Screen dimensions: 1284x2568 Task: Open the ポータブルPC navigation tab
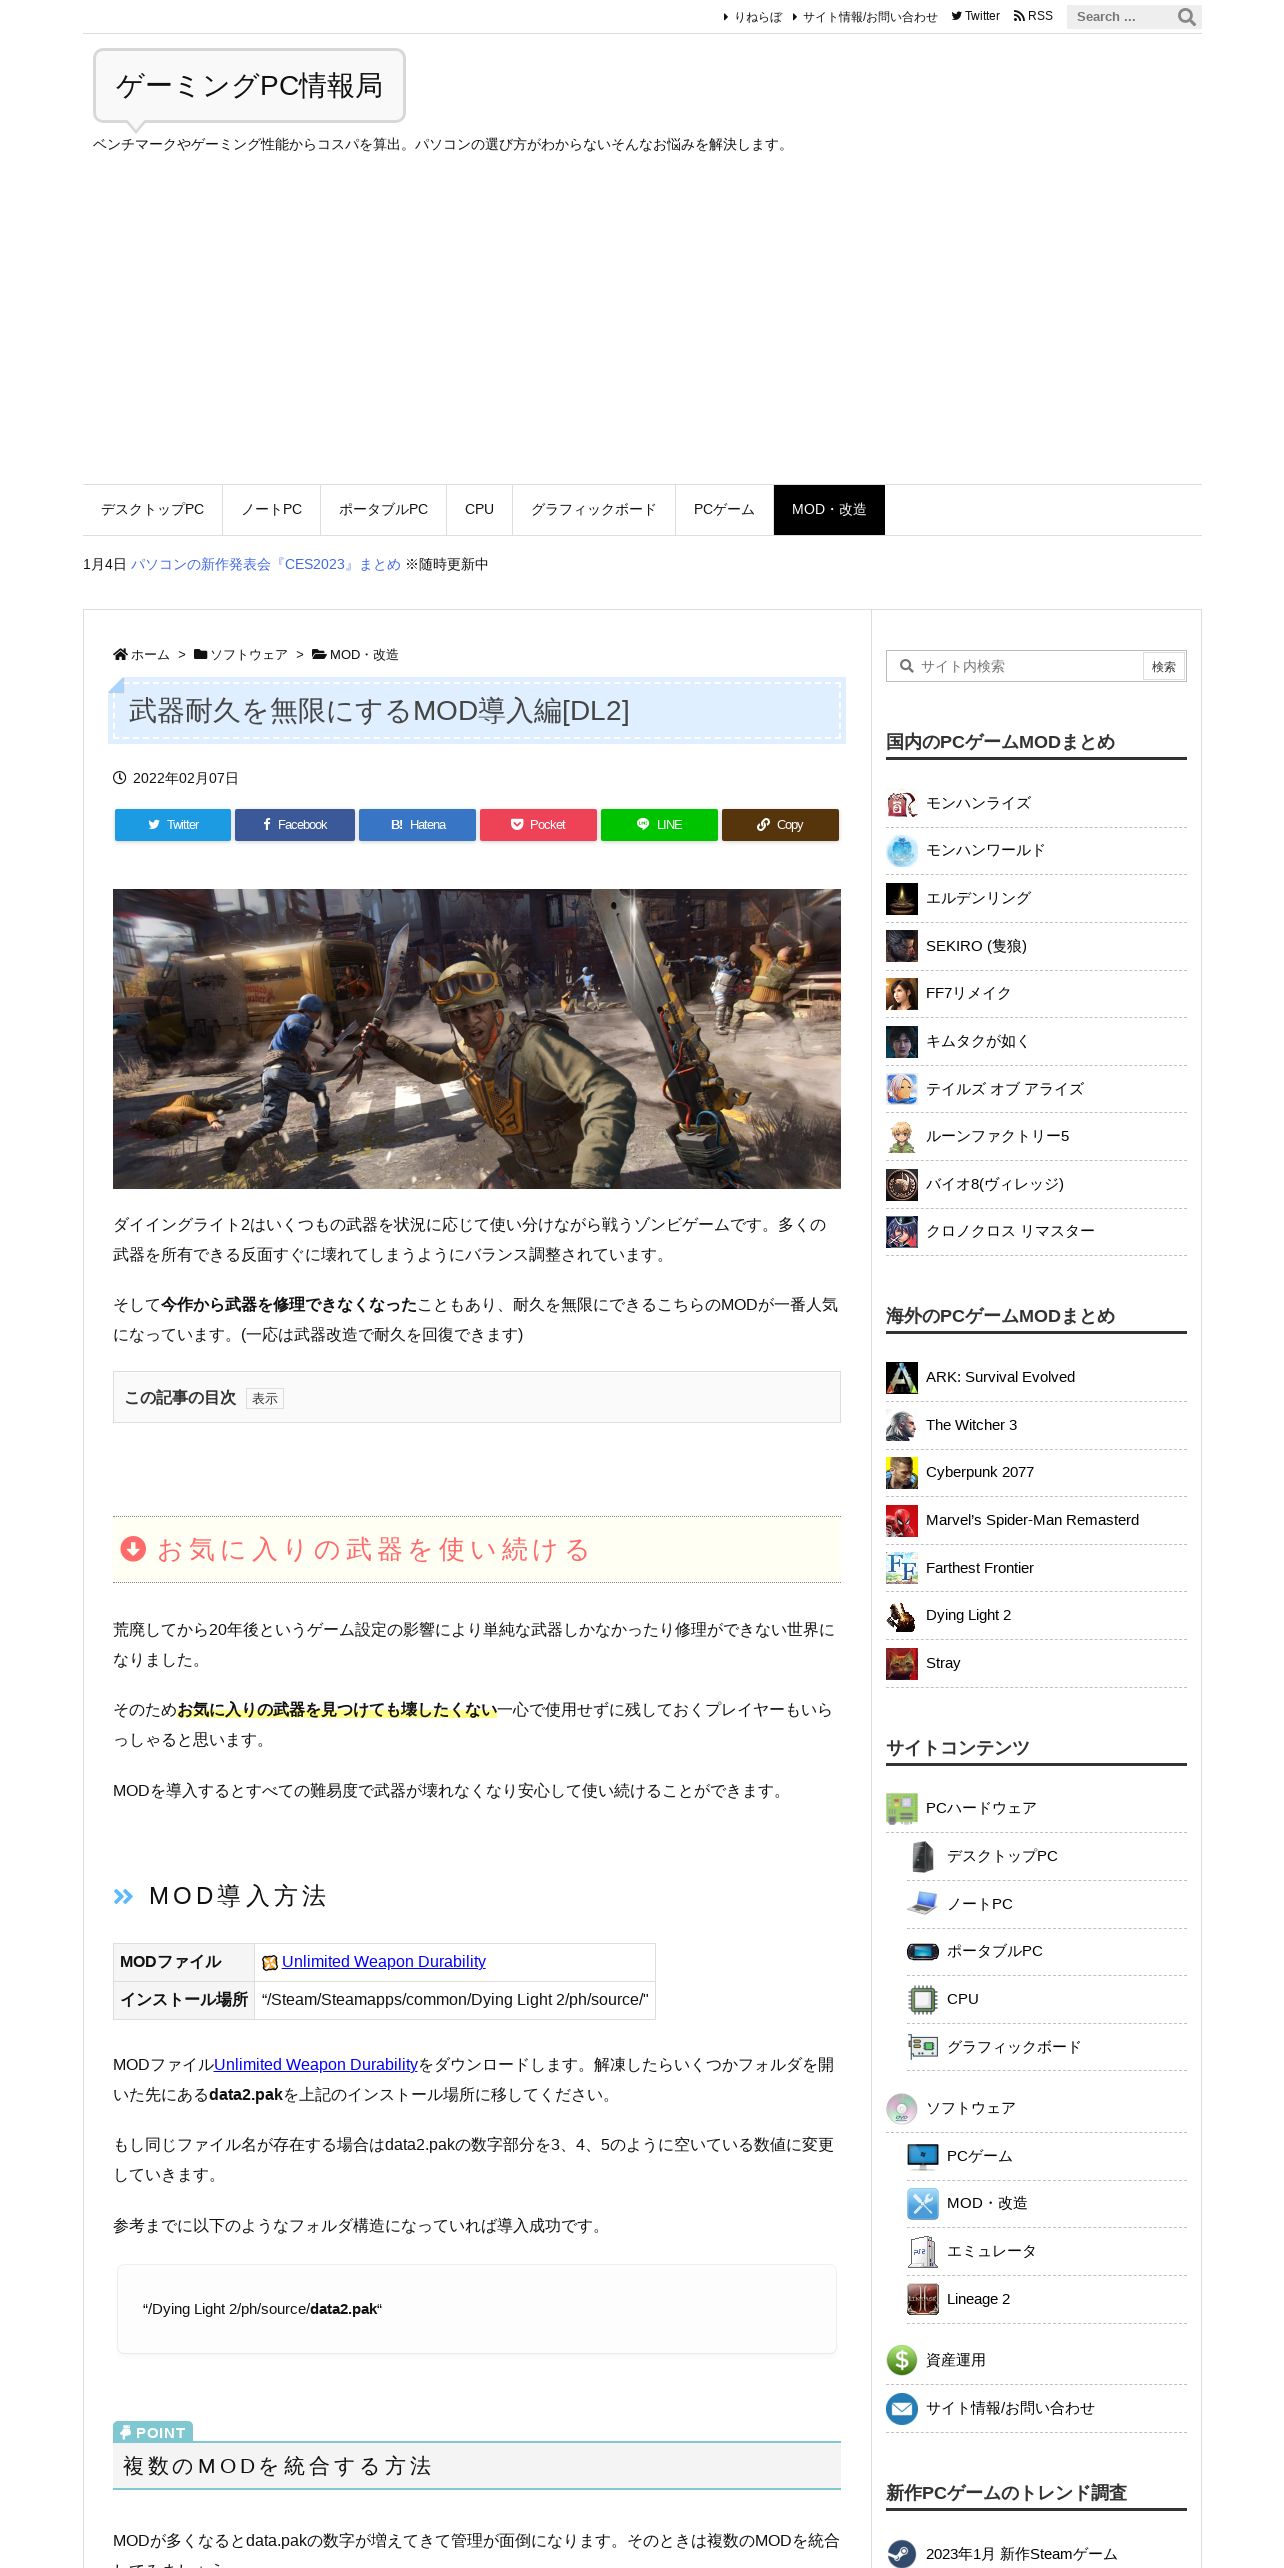tap(383, 510)
